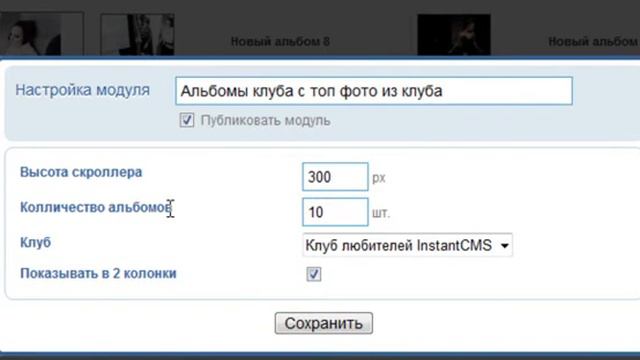Click the Клуб label
This screenshot has height=360, width=640.
click(36, 242)
